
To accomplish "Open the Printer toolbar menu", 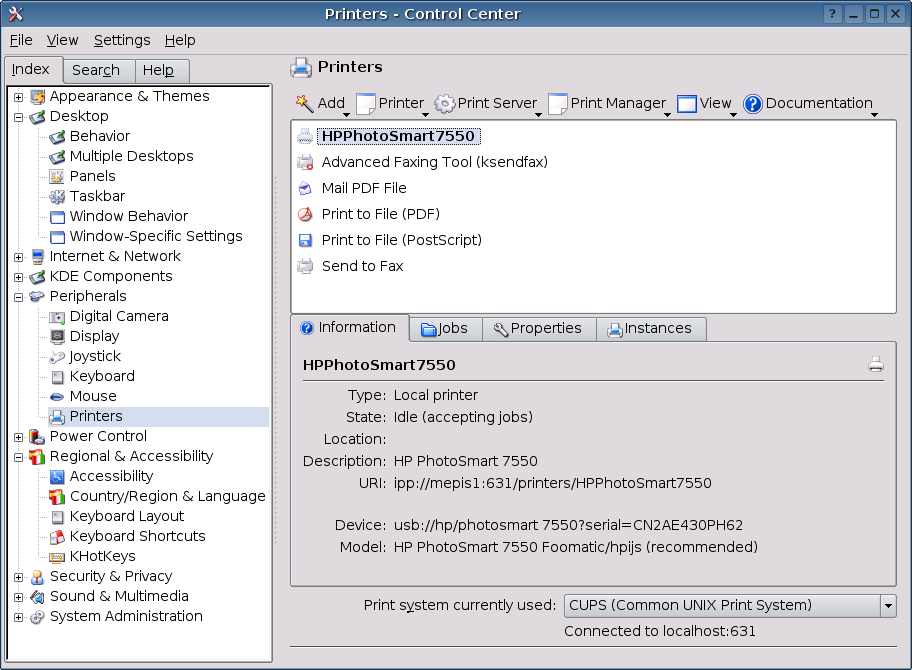I will click(x=391, y=104).
